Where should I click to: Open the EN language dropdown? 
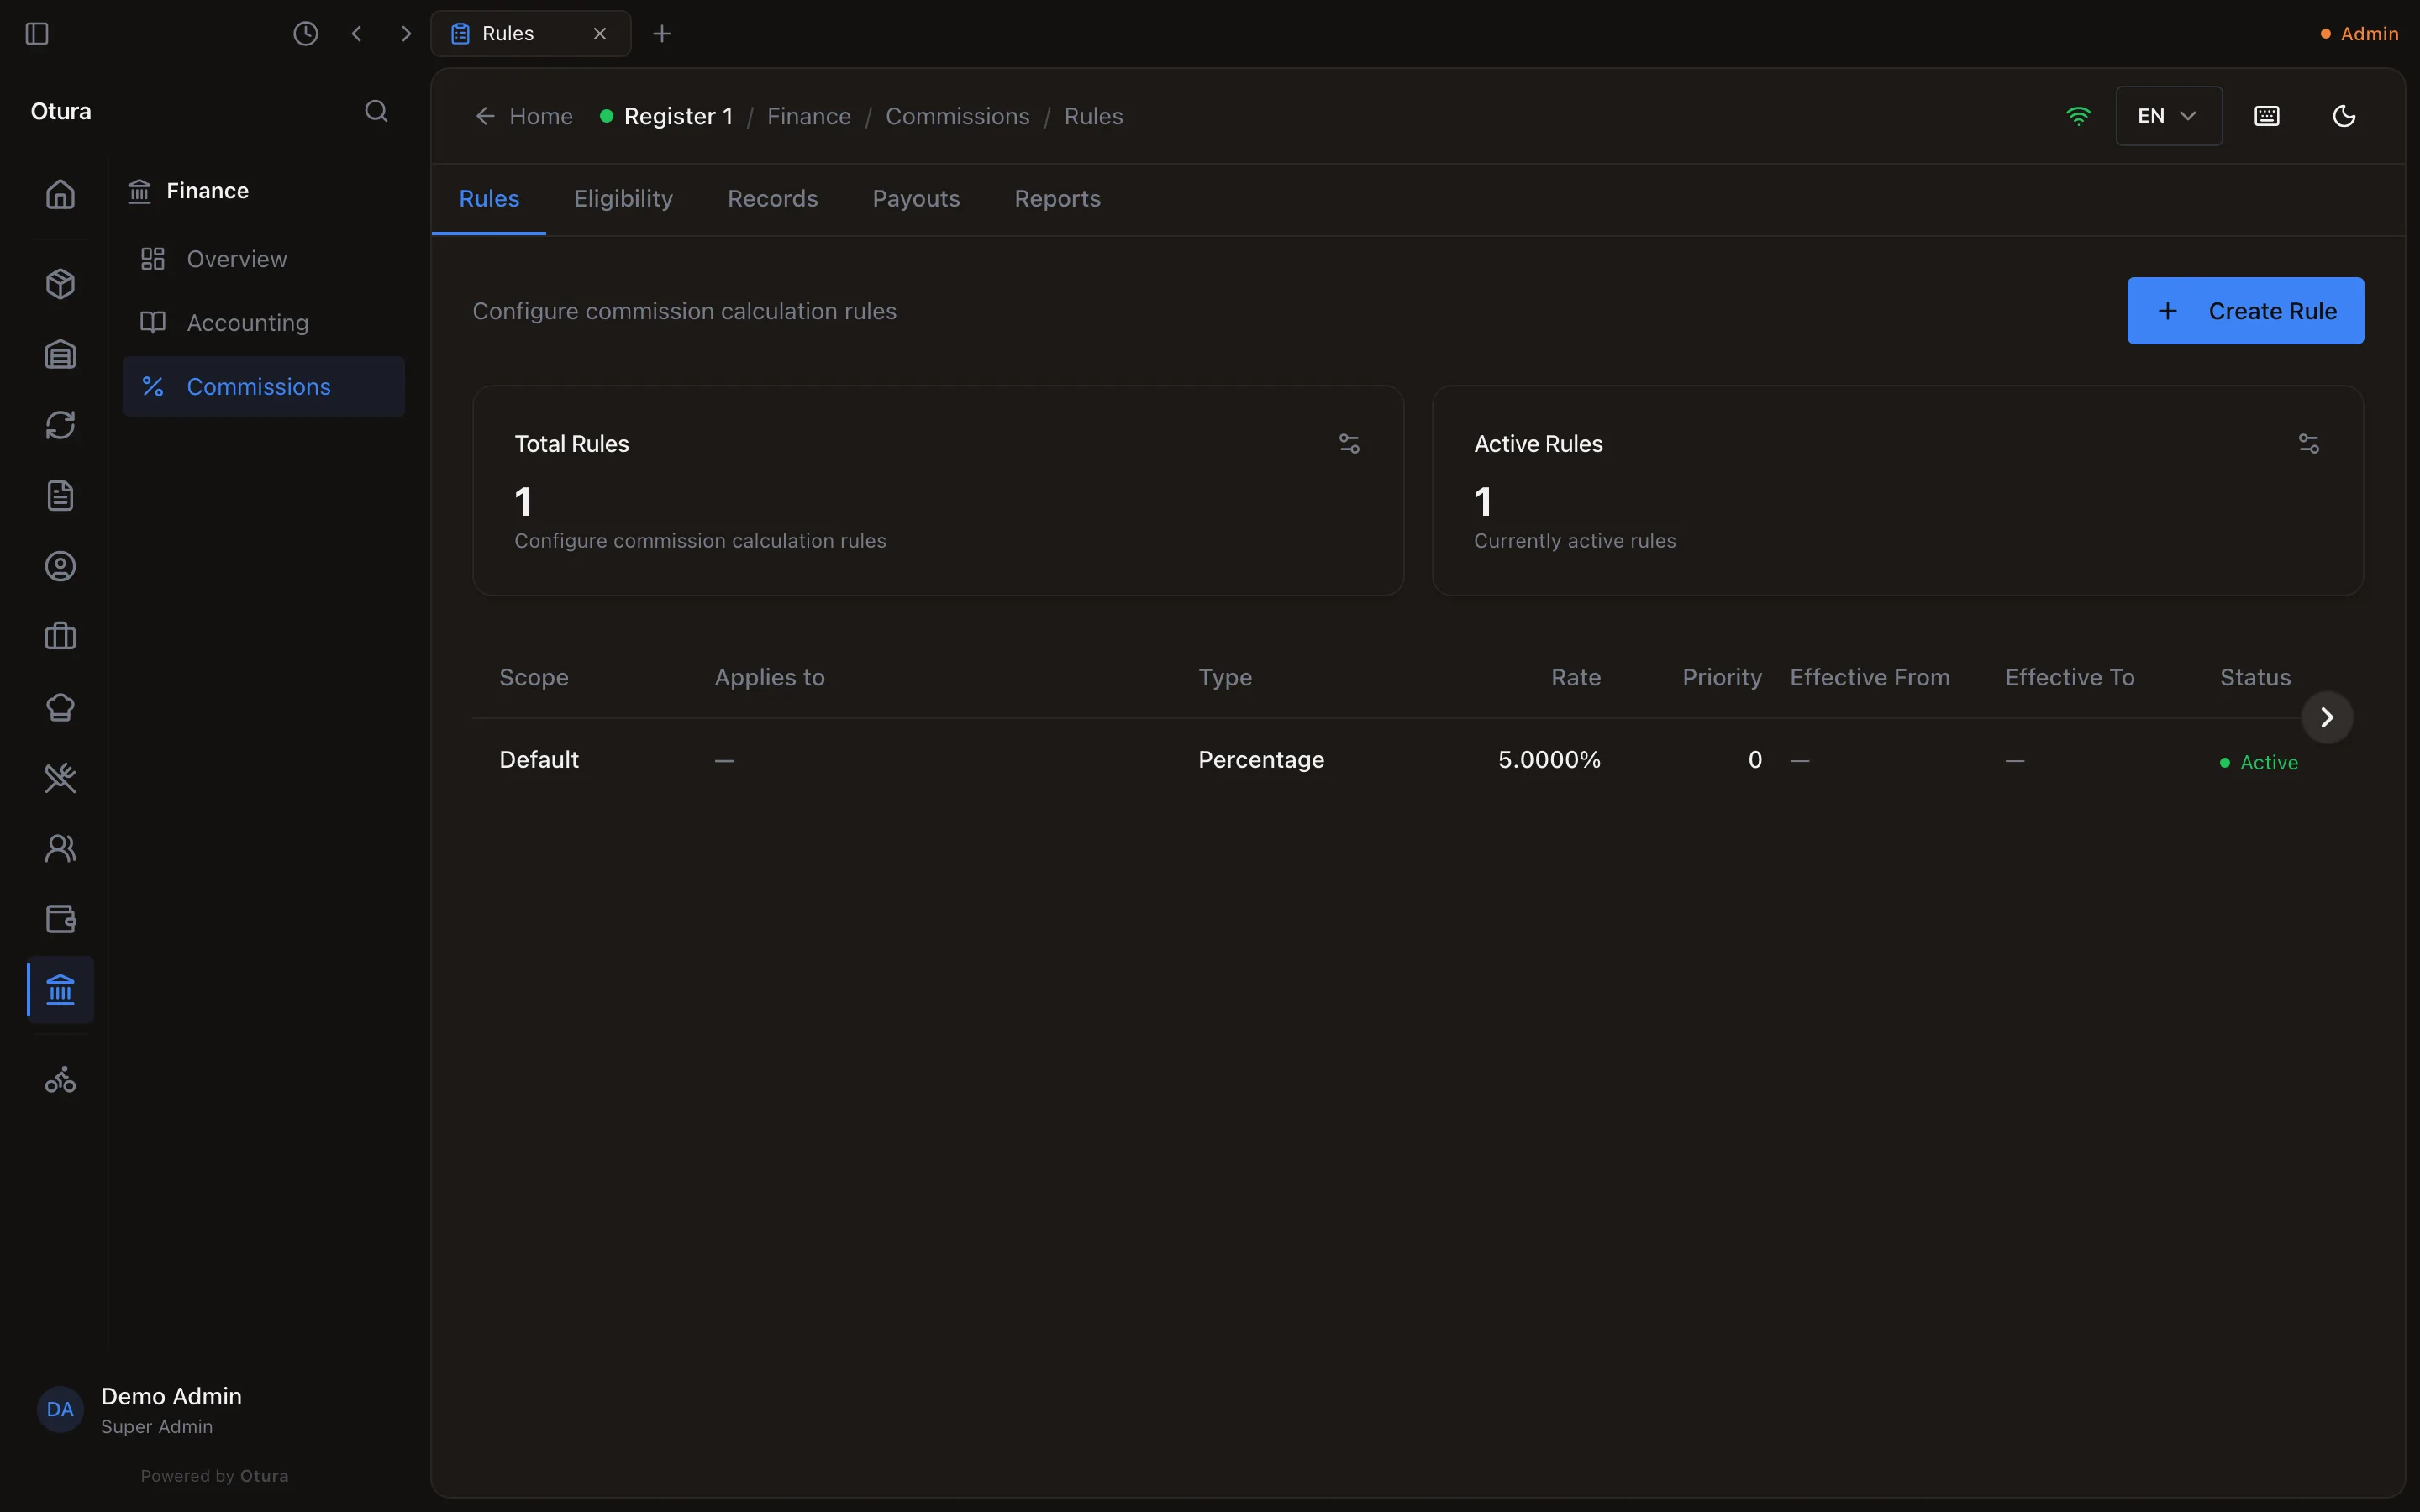click(x=2168, y=116)
